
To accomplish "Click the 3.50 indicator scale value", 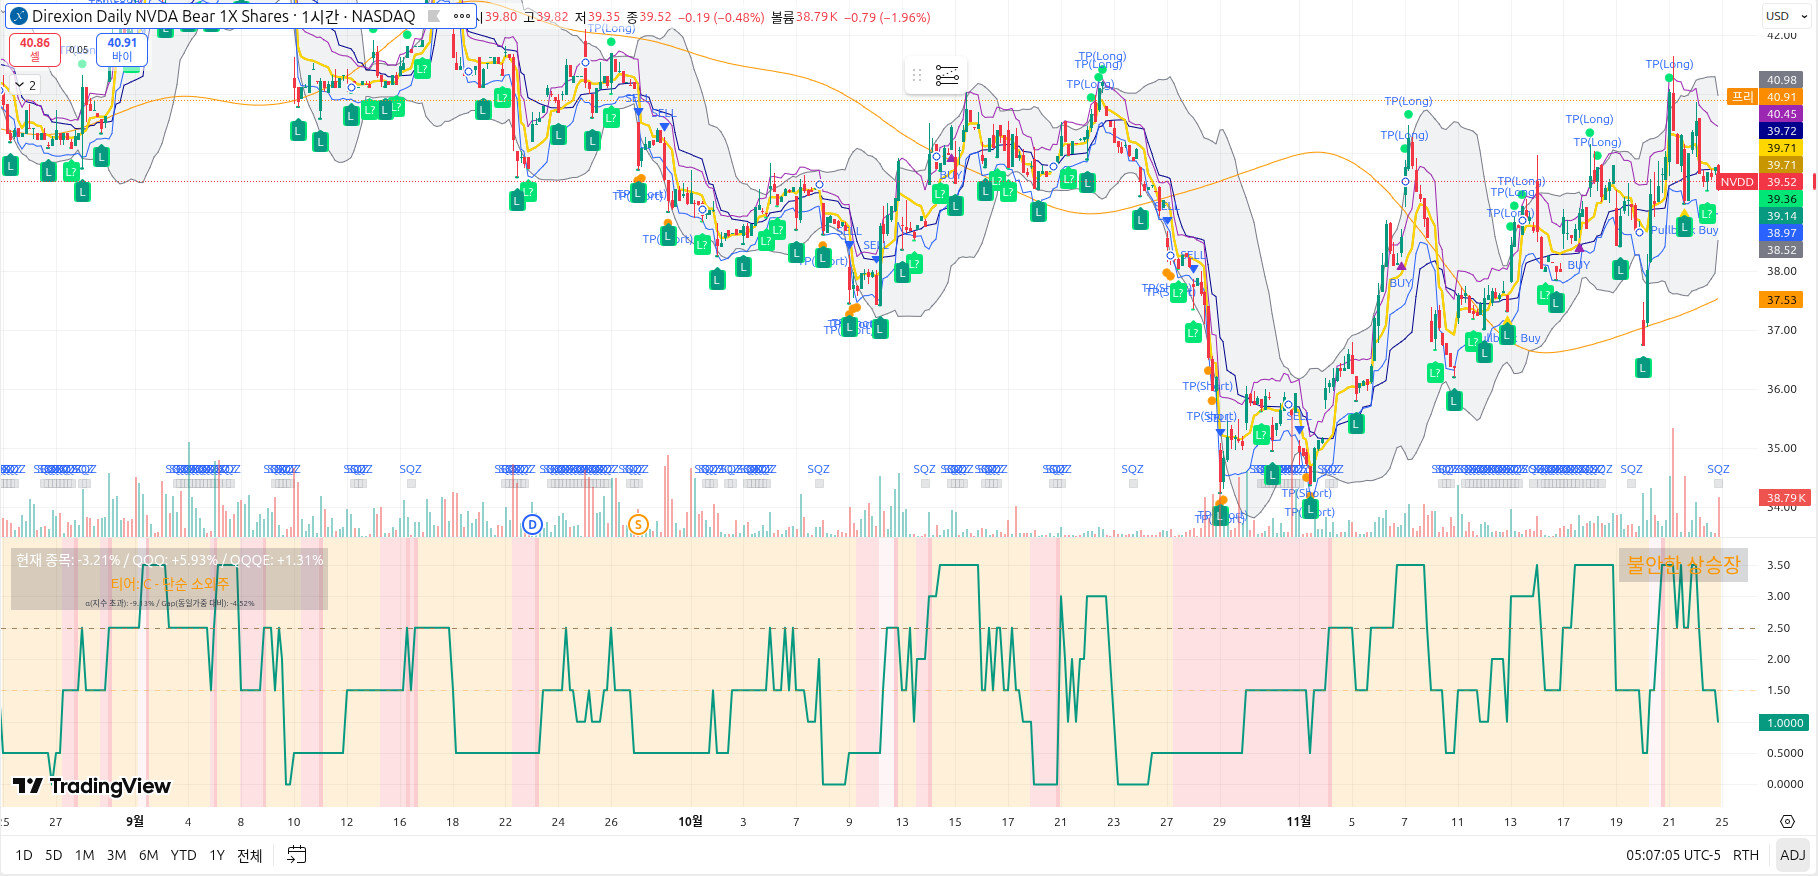I will 1778,565.
